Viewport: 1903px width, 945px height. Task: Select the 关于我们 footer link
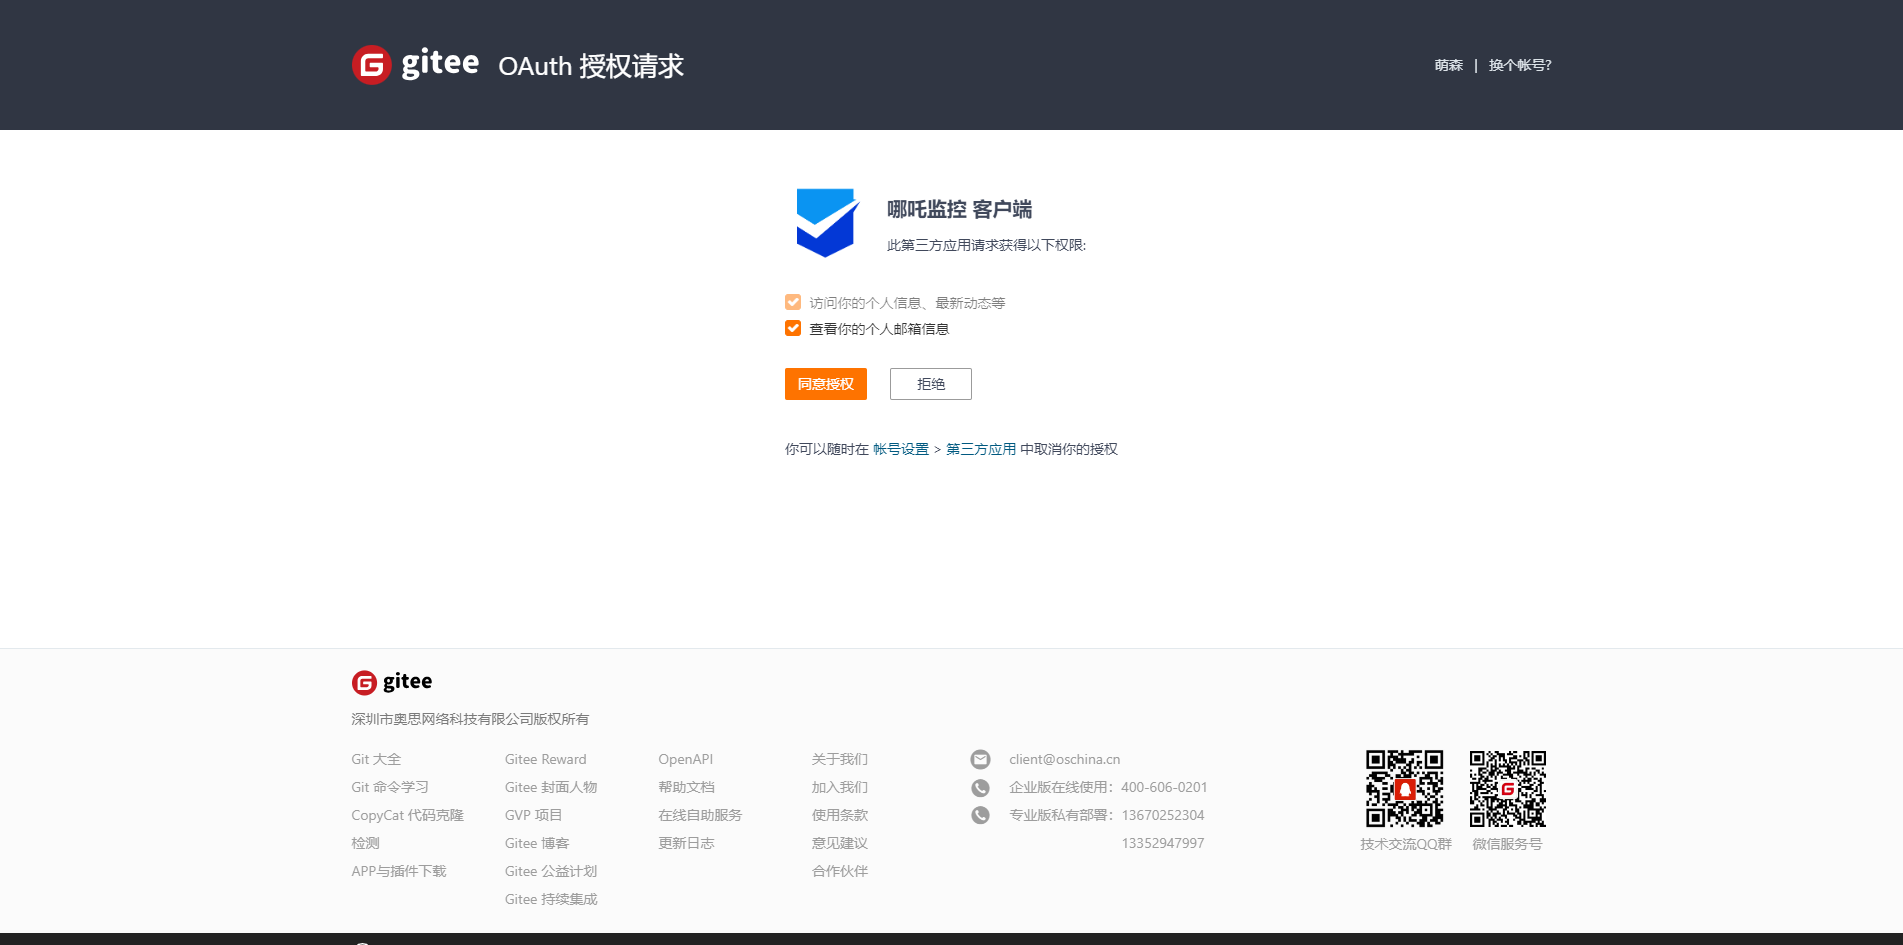(839, 760)
